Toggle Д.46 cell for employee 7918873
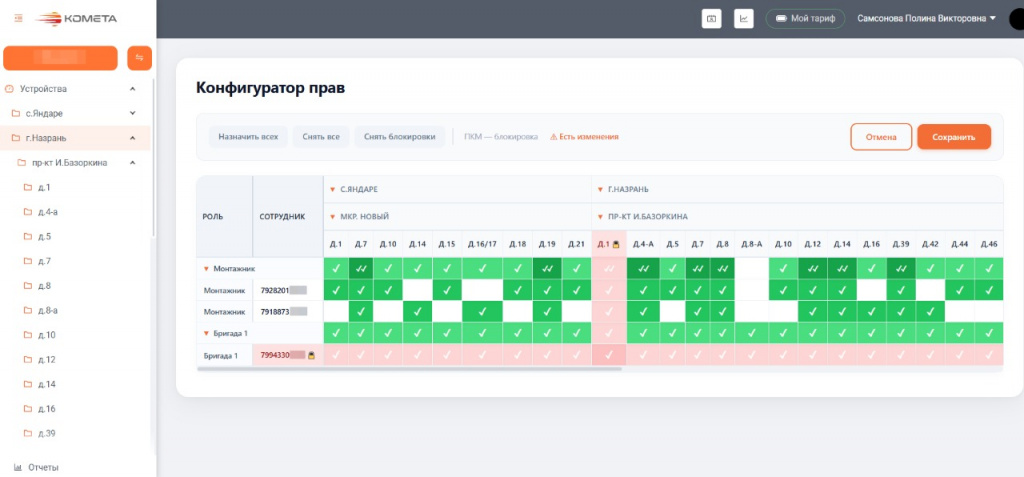 (988, 312)
